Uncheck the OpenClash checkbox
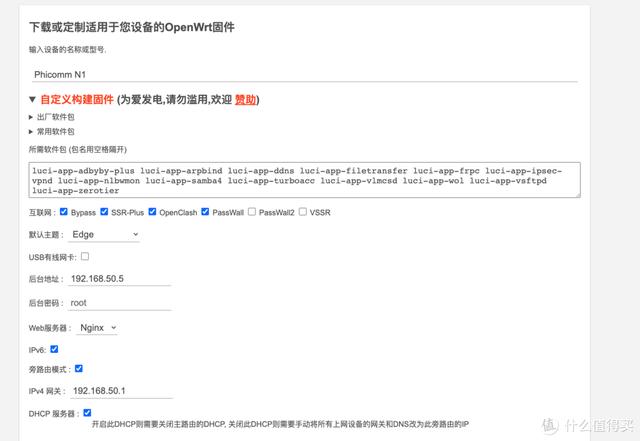This screenshot has height=441, width=640. coord(152,212)
